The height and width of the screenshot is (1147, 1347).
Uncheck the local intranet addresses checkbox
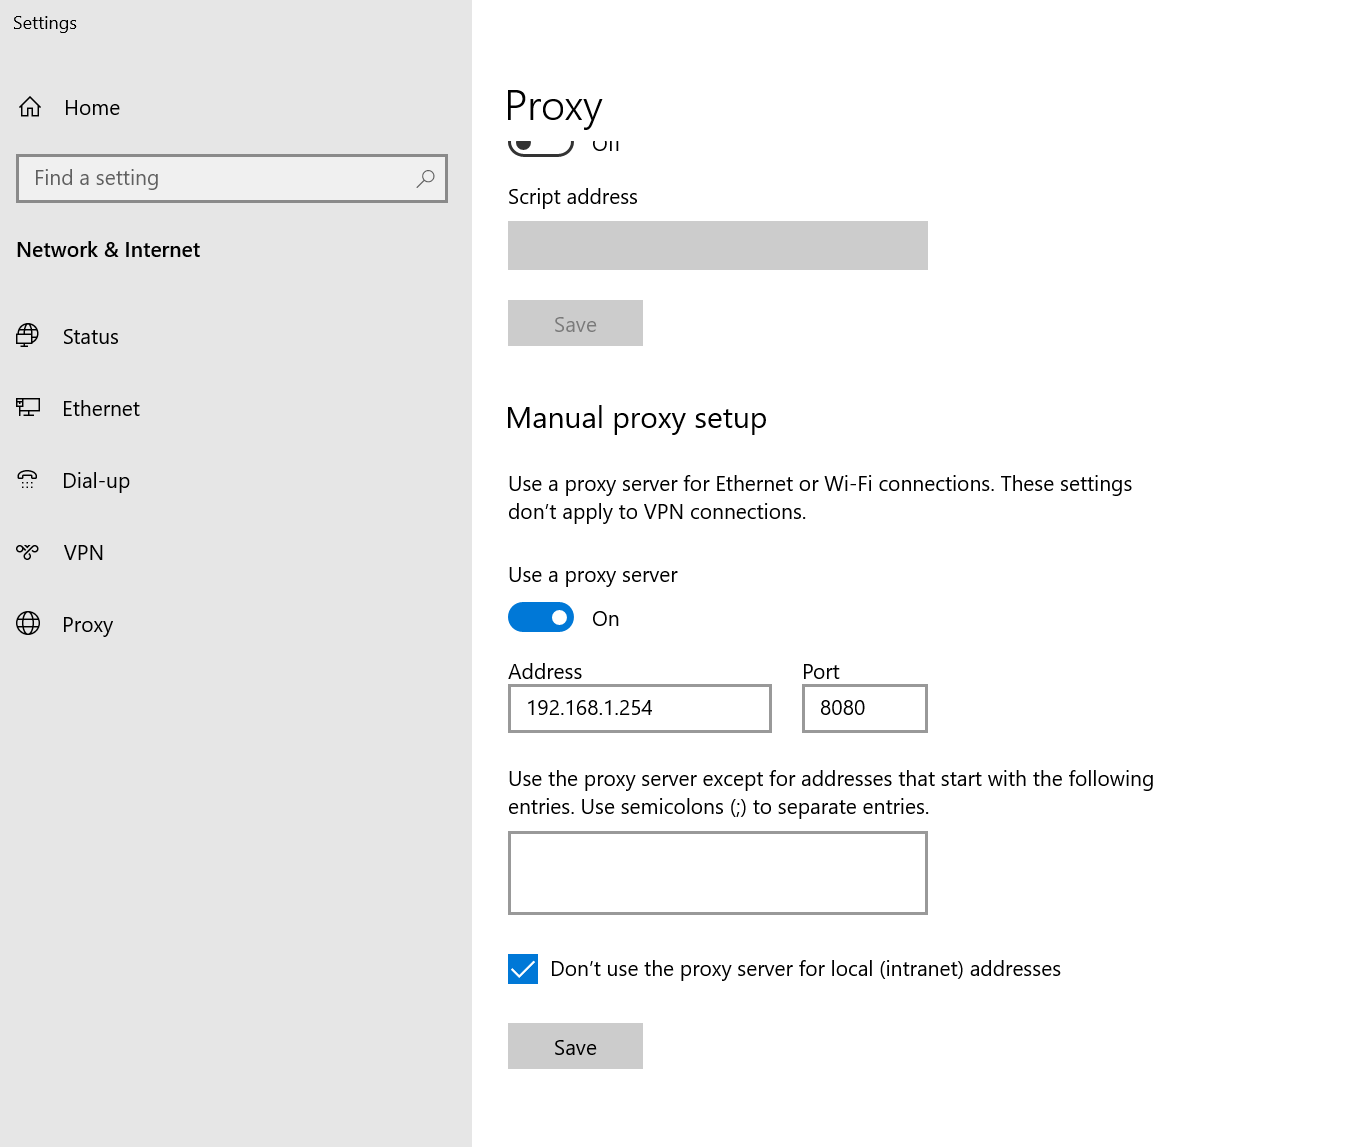pyautogui.click(x=523, y=969)
